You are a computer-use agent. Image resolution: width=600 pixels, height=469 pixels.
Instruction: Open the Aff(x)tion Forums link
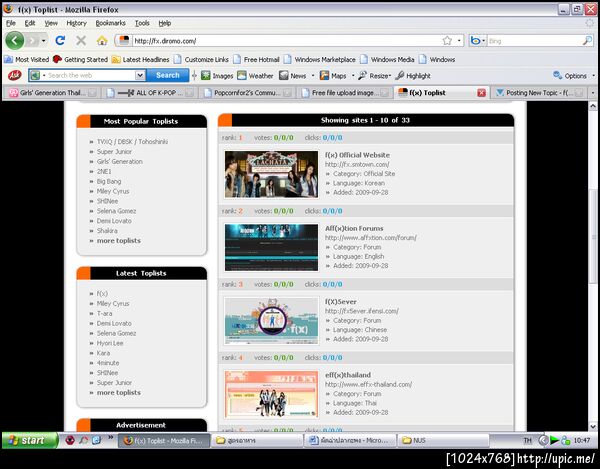pyautogui.click(x=354, y=228)
